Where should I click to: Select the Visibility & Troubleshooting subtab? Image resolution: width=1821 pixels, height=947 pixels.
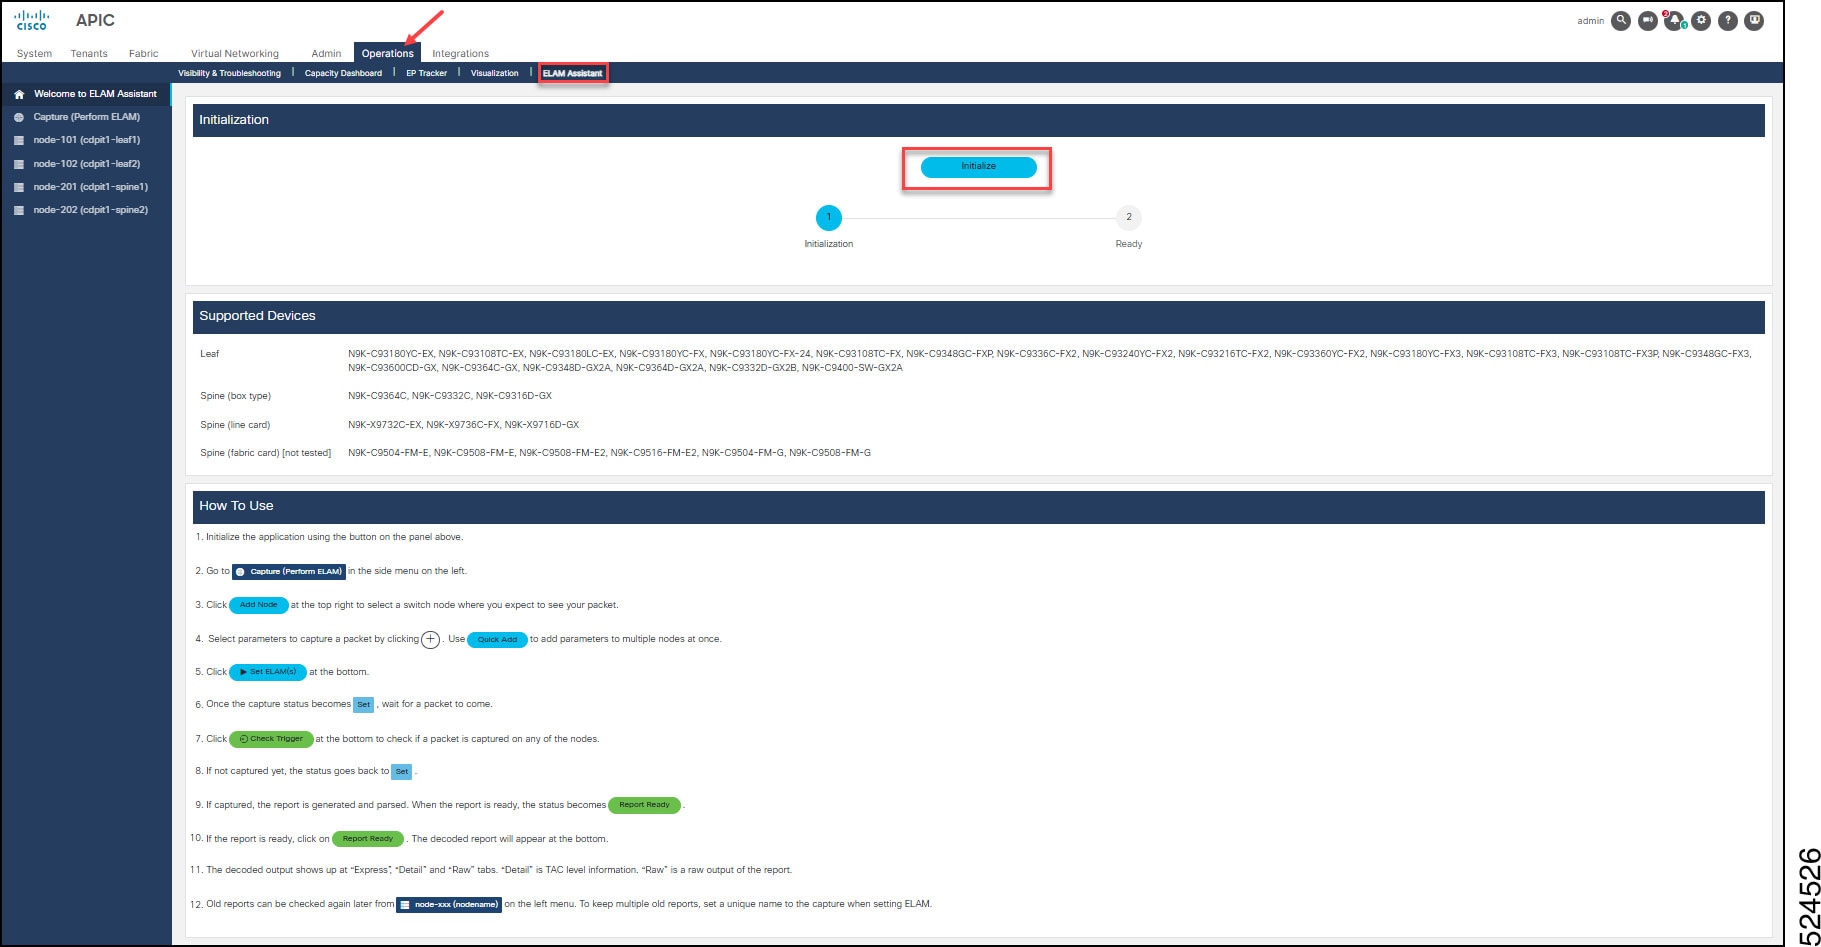[228, 72]
